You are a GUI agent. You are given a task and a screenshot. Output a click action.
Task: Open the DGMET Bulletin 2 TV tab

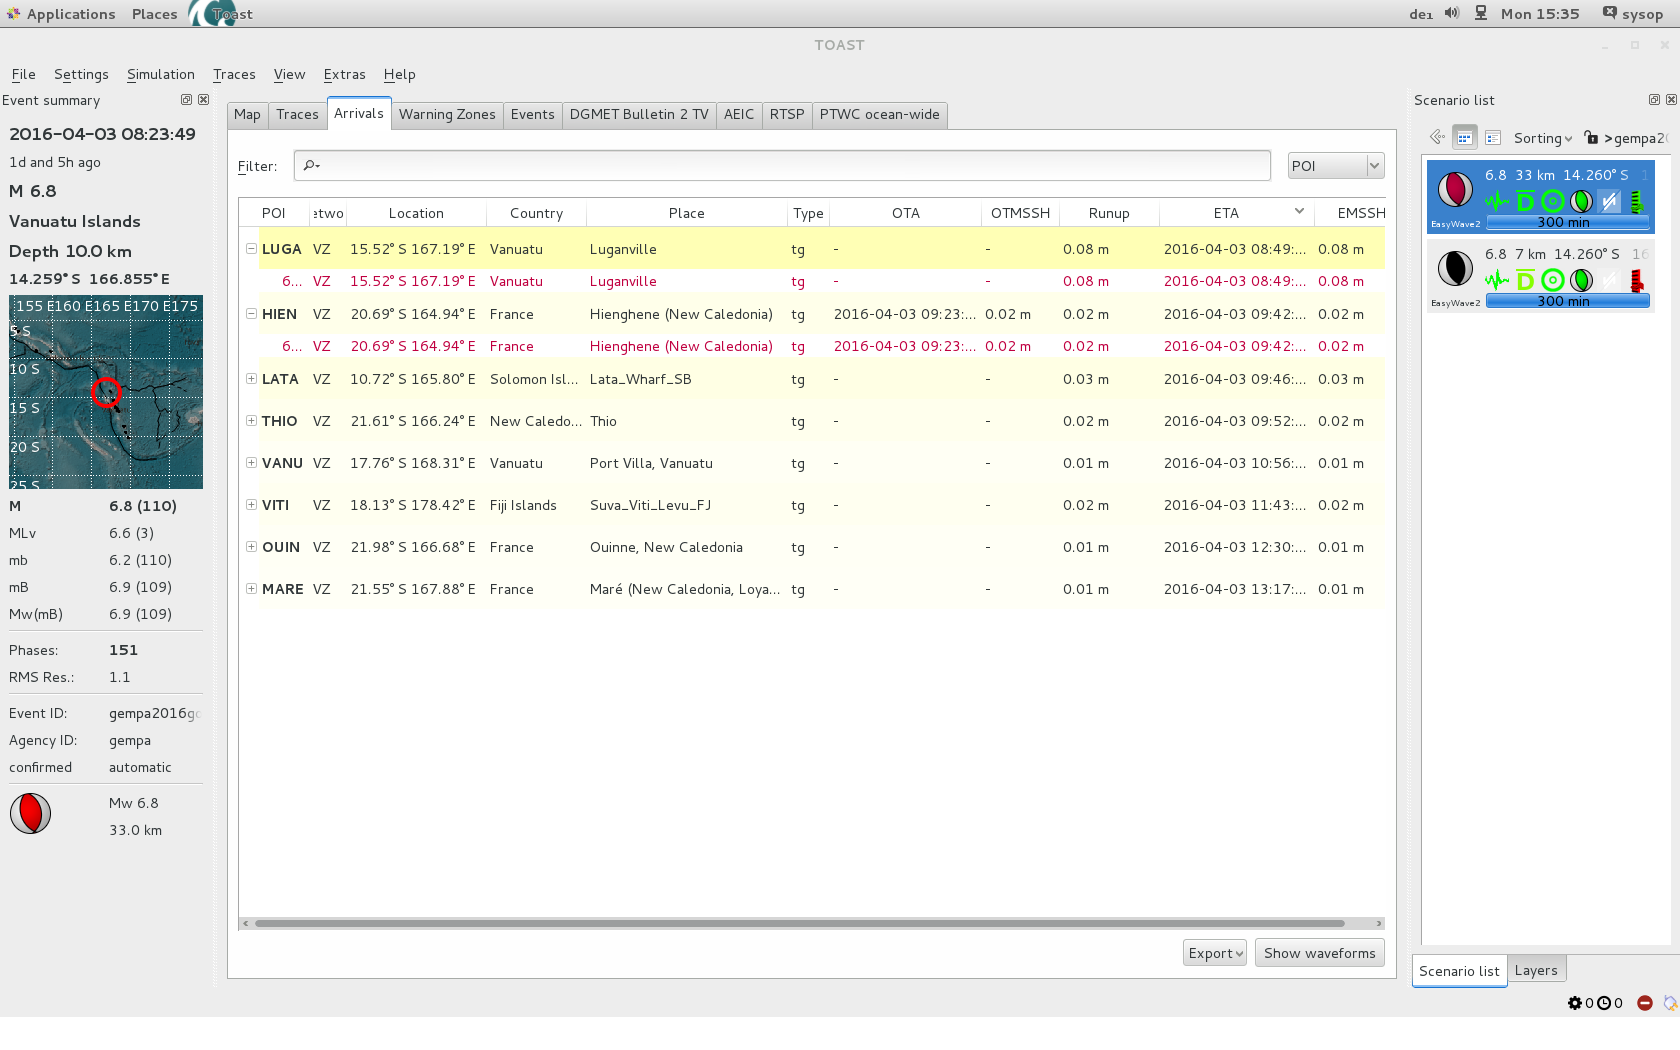point(639,115)
